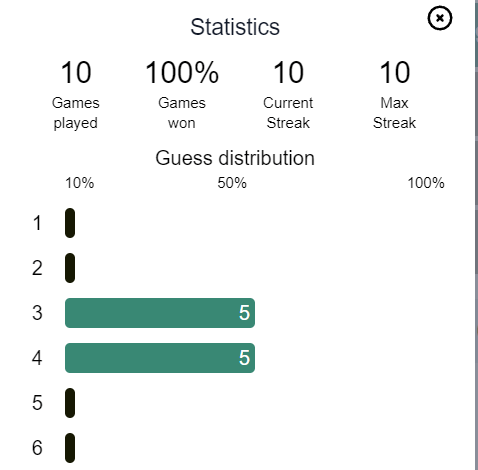The height and width of the screenshot is (470, 478).
Task: Click the row label number 6
Action: (x=37, y=448)
